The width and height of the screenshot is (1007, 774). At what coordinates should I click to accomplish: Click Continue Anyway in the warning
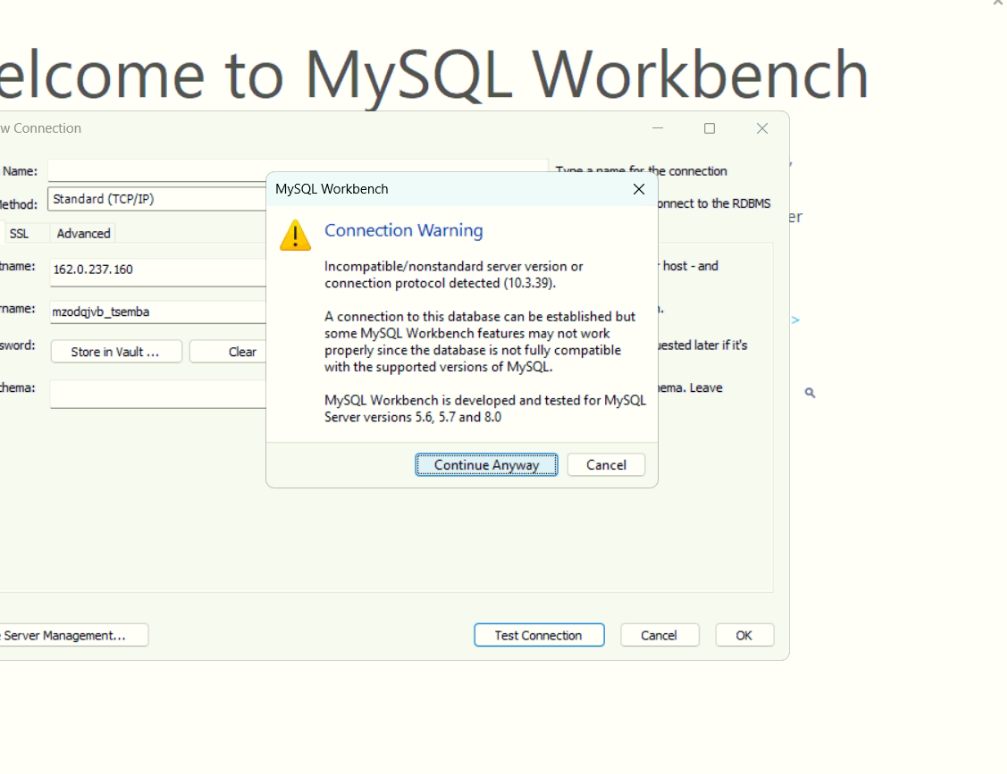486,465
